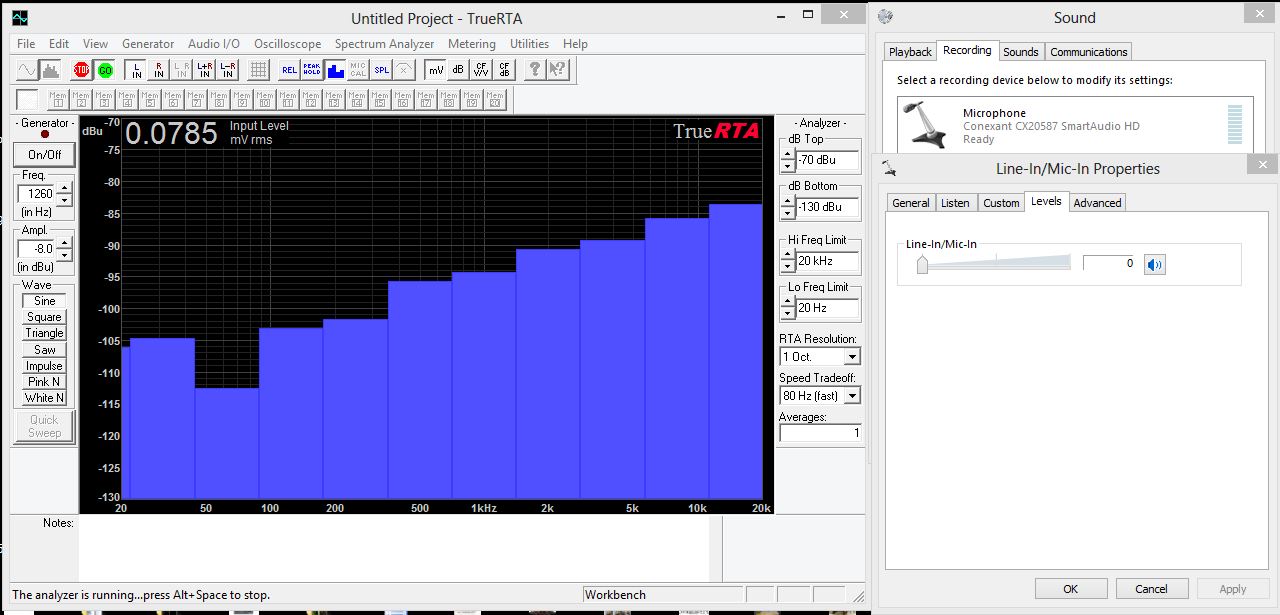Open help via question mark icon
The height and width of the screenshot is (615, 1280).
(x=535, y=70)
